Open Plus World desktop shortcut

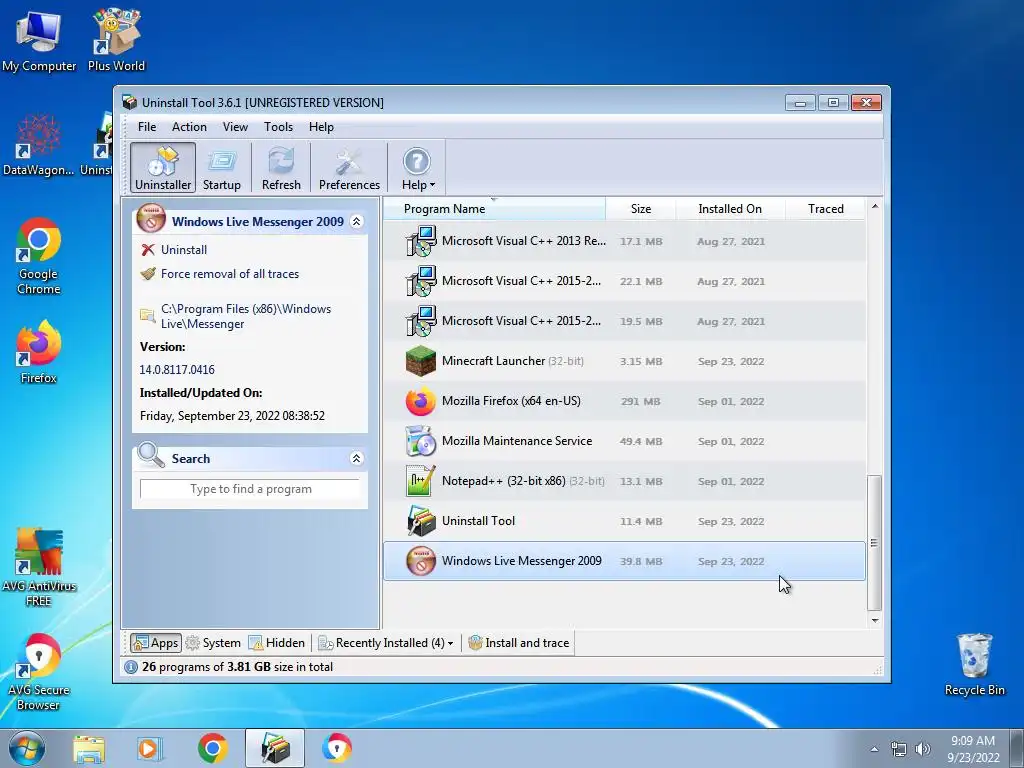(116, 40)
